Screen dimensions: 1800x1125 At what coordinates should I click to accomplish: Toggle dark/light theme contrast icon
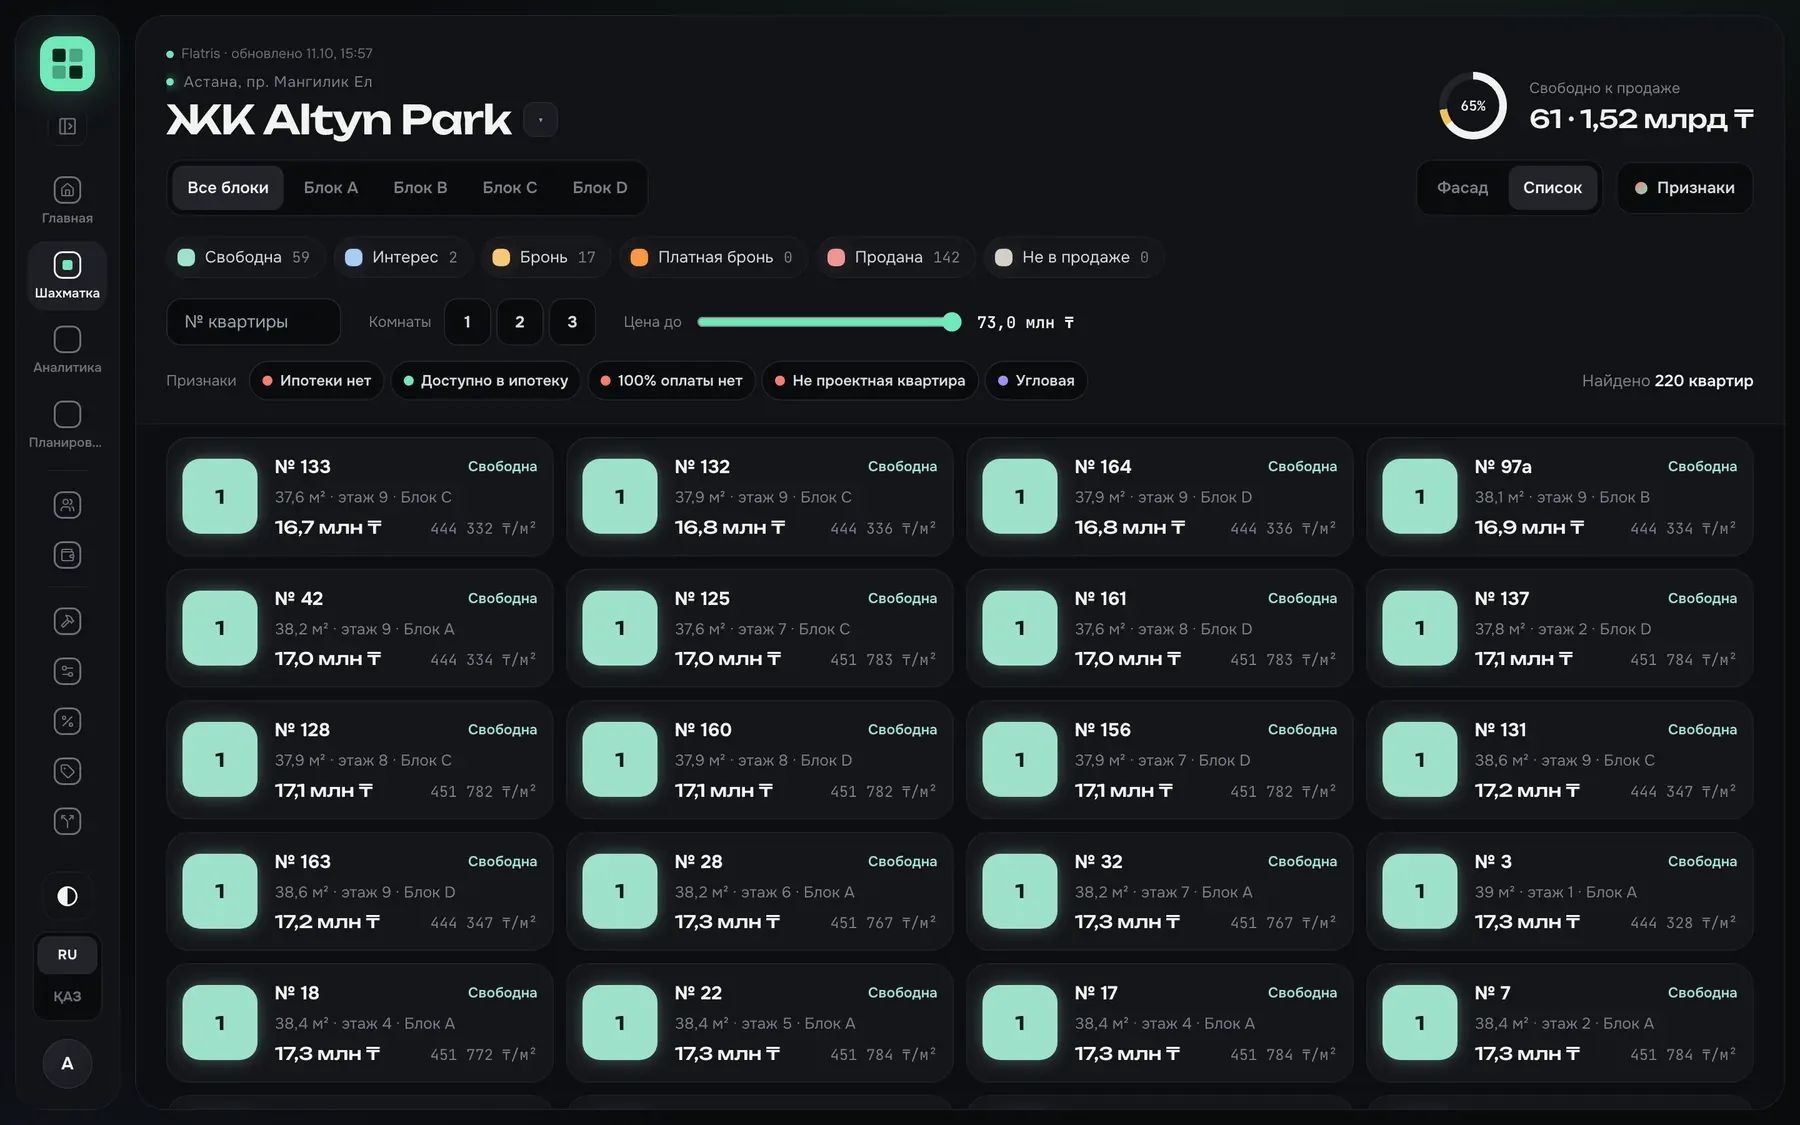[x=67, y=896]
